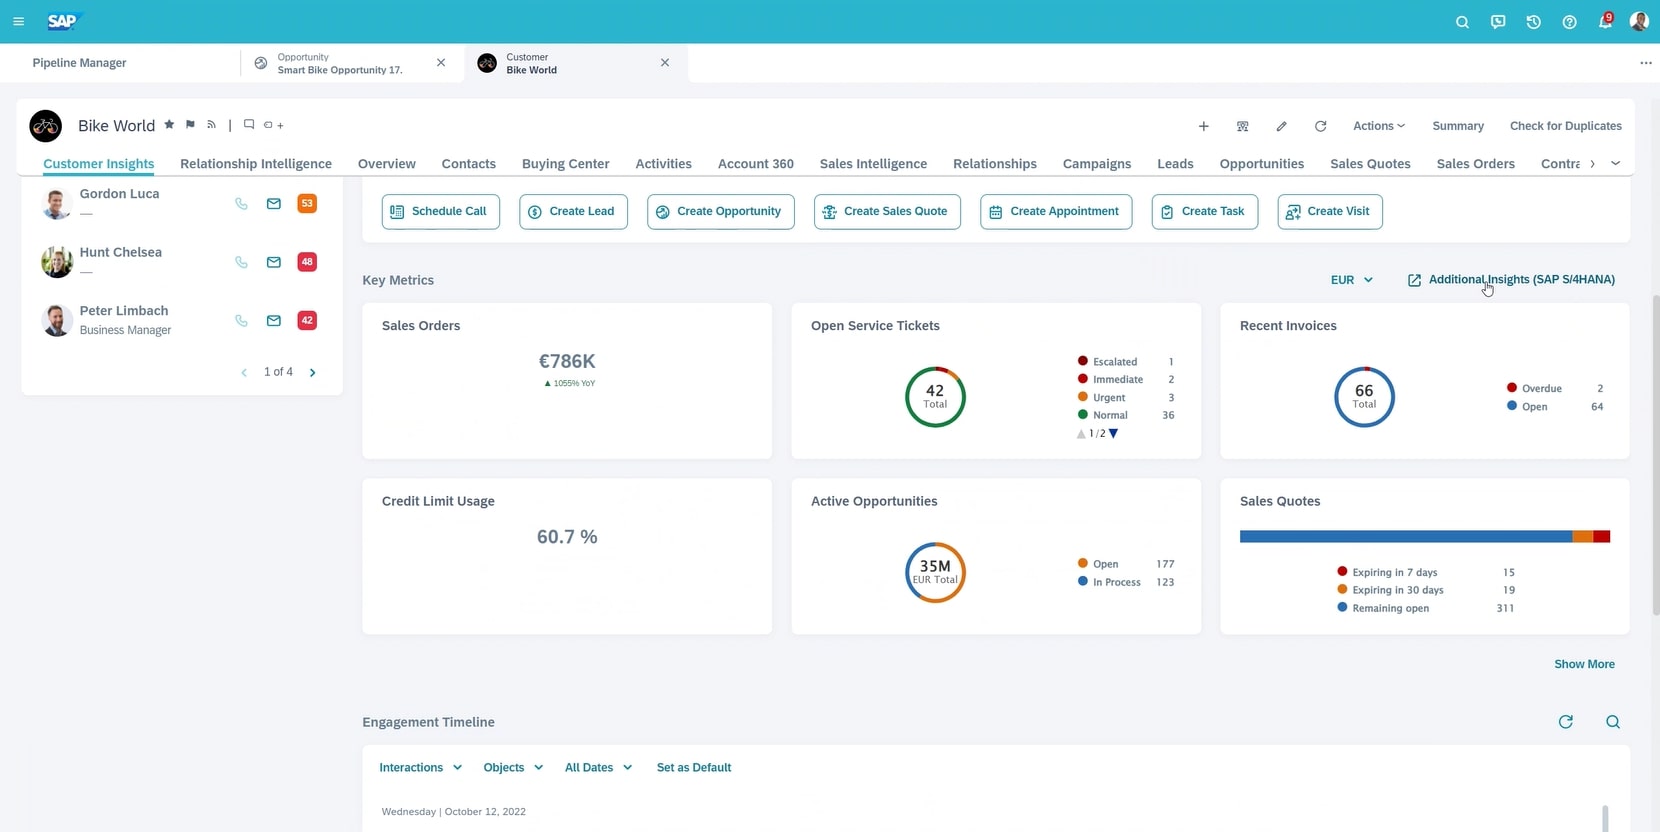This screenshot has height=832, width=1660.
Task: Open the hamburger navigation menu
Action: point(18,21)
